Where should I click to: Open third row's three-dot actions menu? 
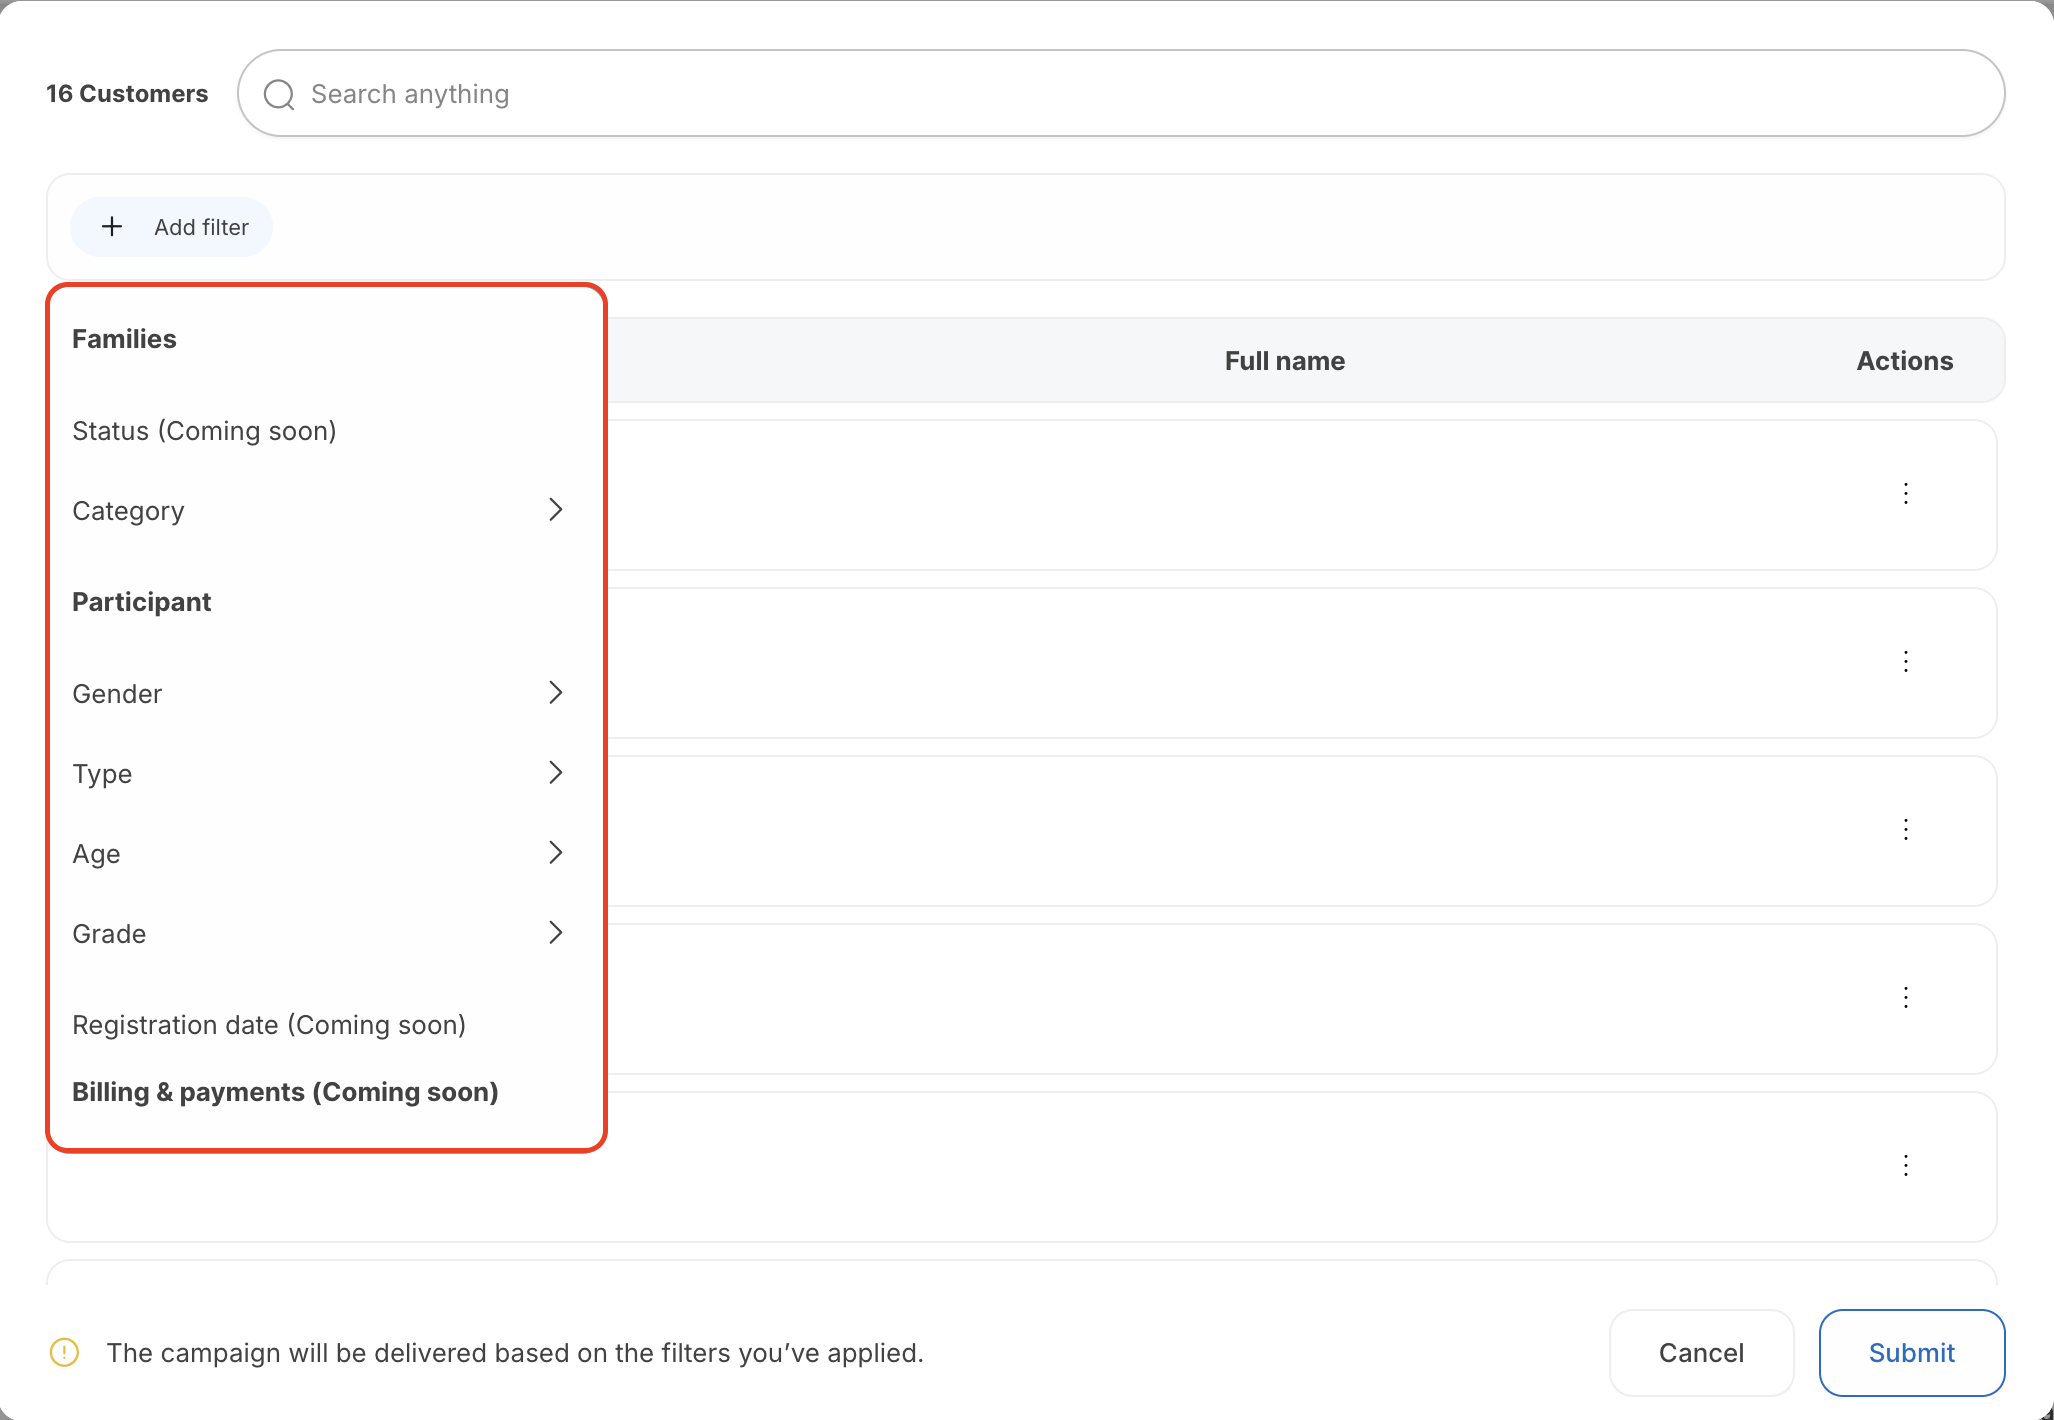1906,829
